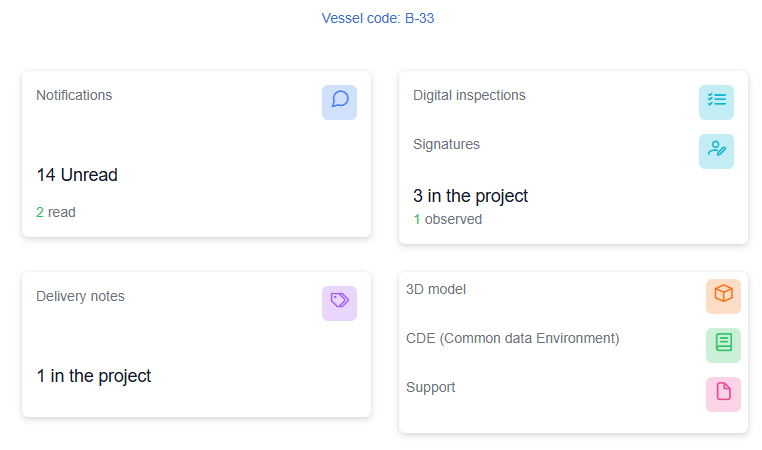Click the Notifications speech bubble icon
The height and width of the screenshot is (450, 762).
tap(339, 102)
